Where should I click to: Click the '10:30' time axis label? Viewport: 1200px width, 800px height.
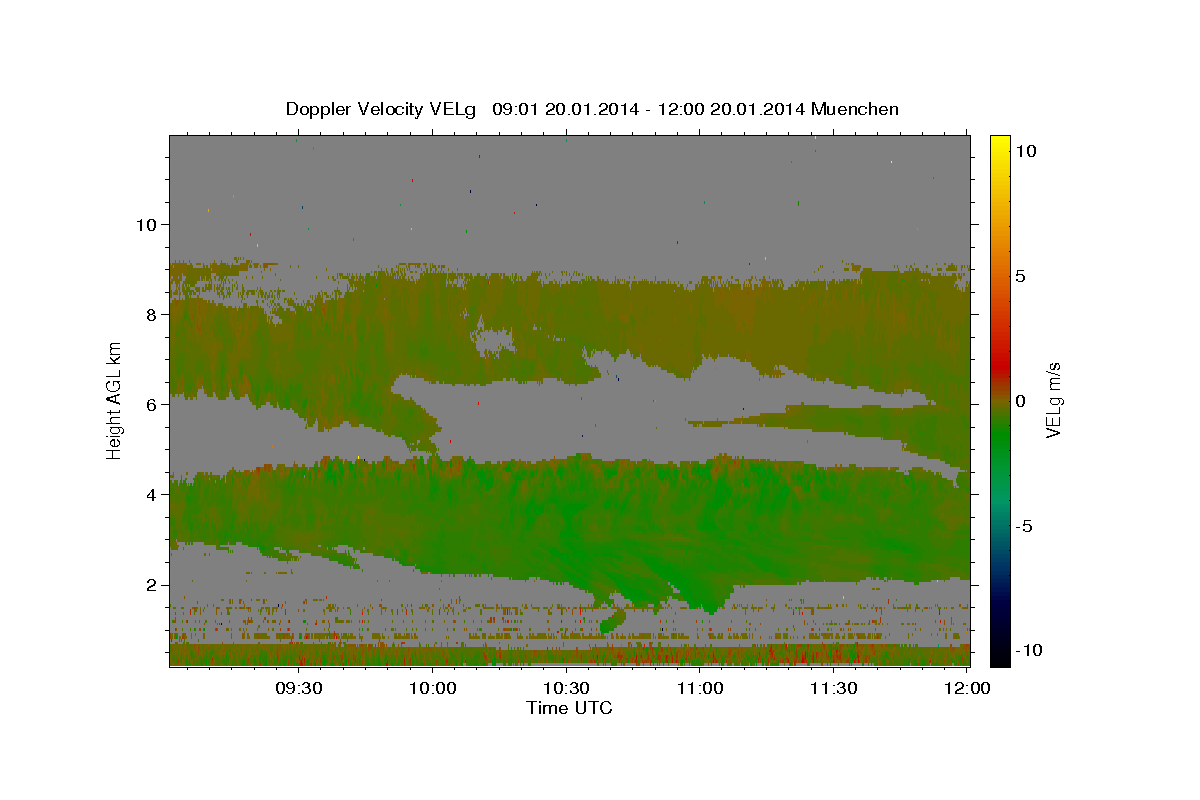(566, 688)
